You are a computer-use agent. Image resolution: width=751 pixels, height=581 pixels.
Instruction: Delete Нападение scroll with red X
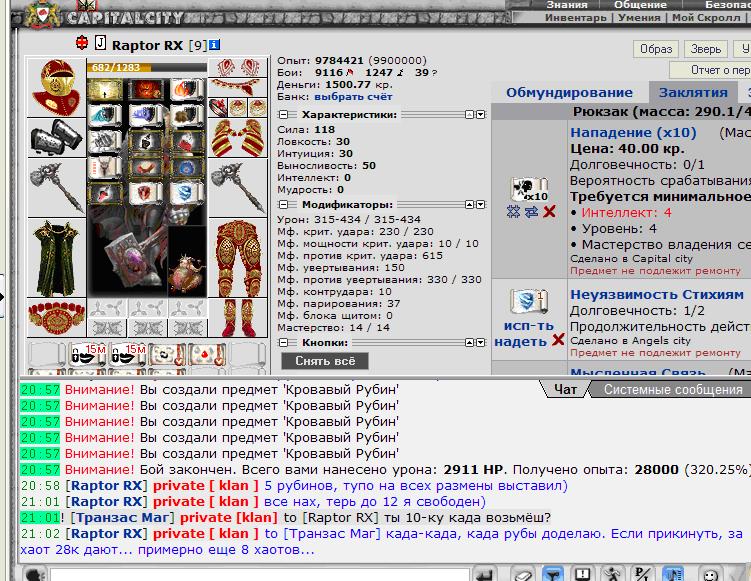click(549, 211)
